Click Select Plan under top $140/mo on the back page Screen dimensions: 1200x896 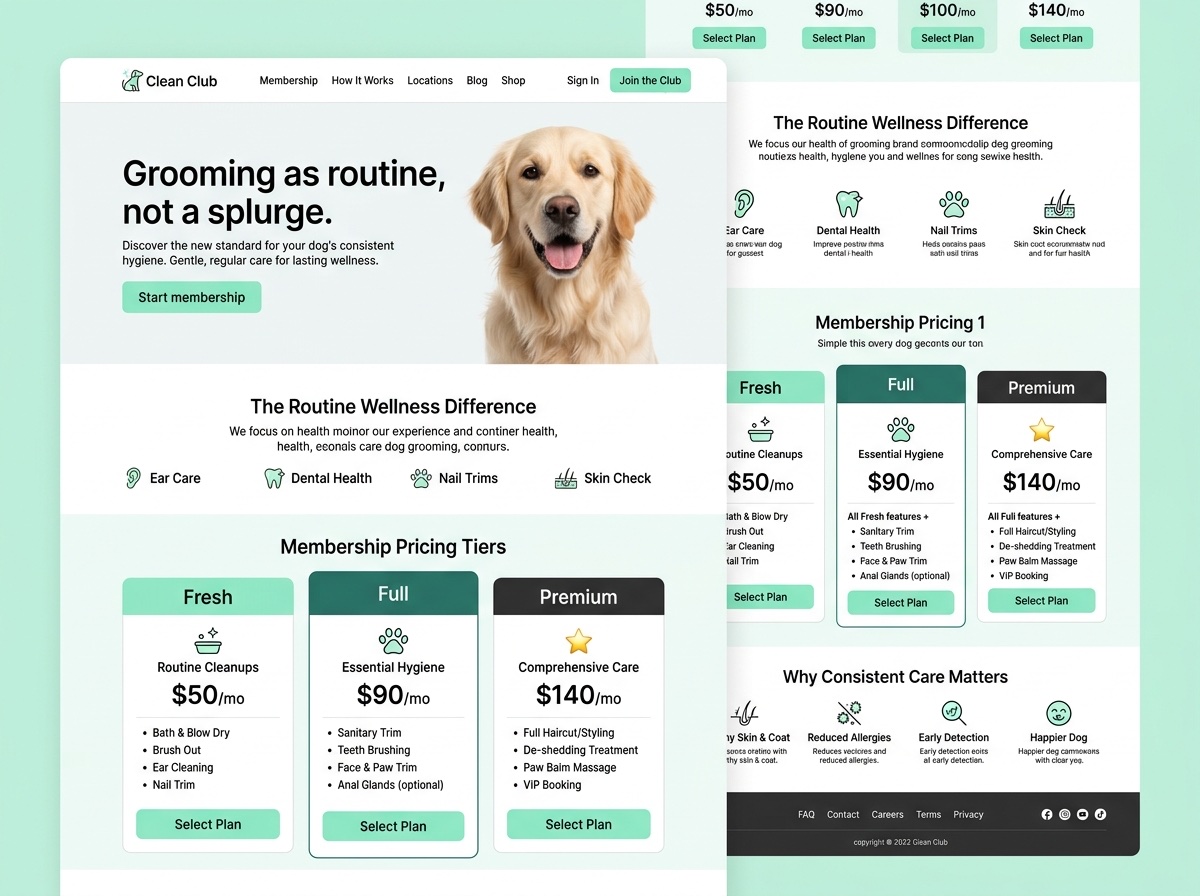click(x=1057, y=38)
